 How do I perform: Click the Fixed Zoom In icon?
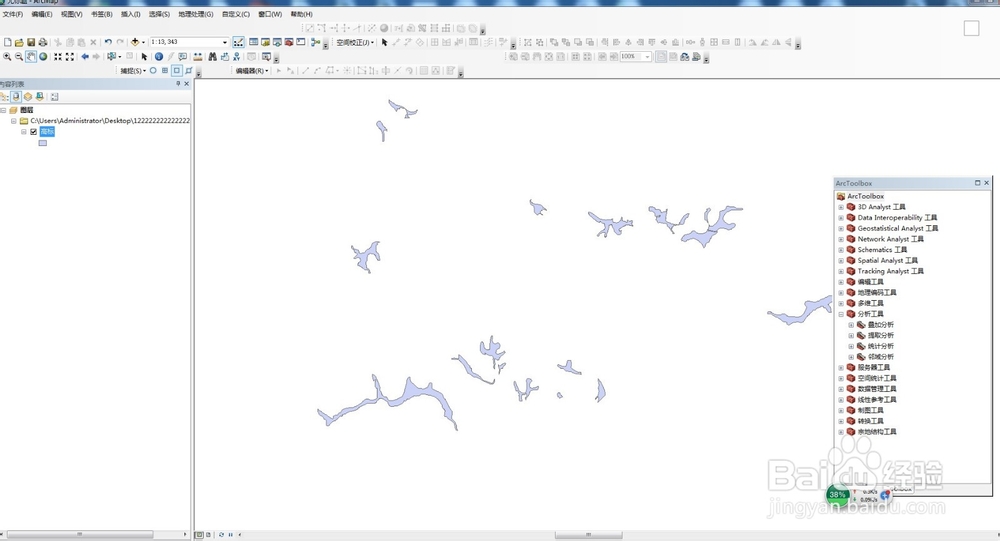58,56
